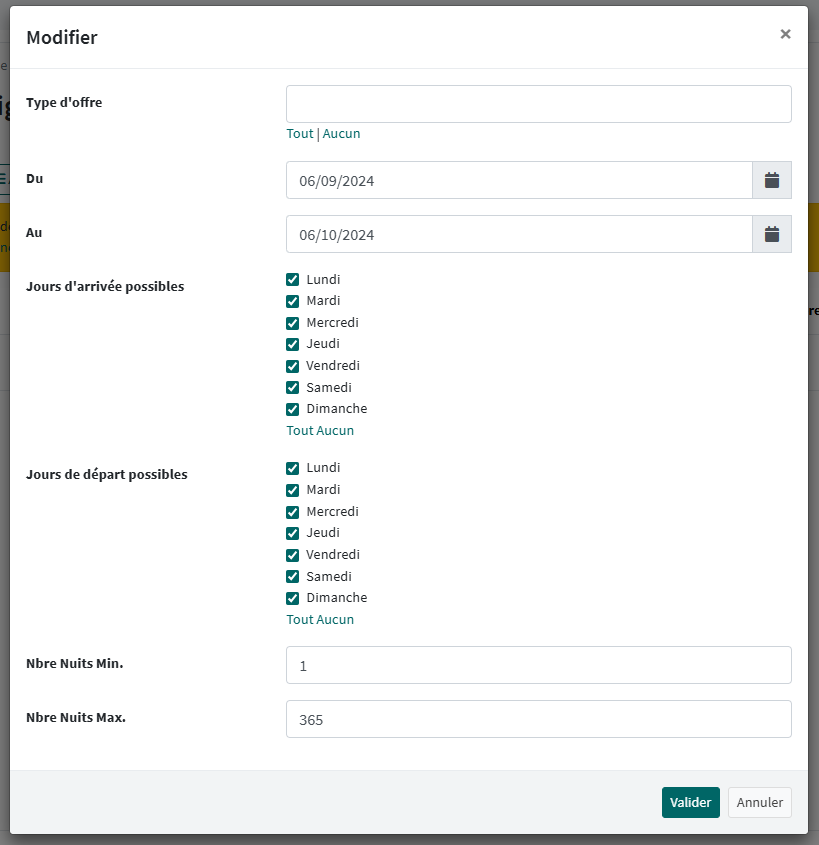Uncheck Dimanche in arrival days
This screenshot has width=819, height=845.
pos(293,409)
